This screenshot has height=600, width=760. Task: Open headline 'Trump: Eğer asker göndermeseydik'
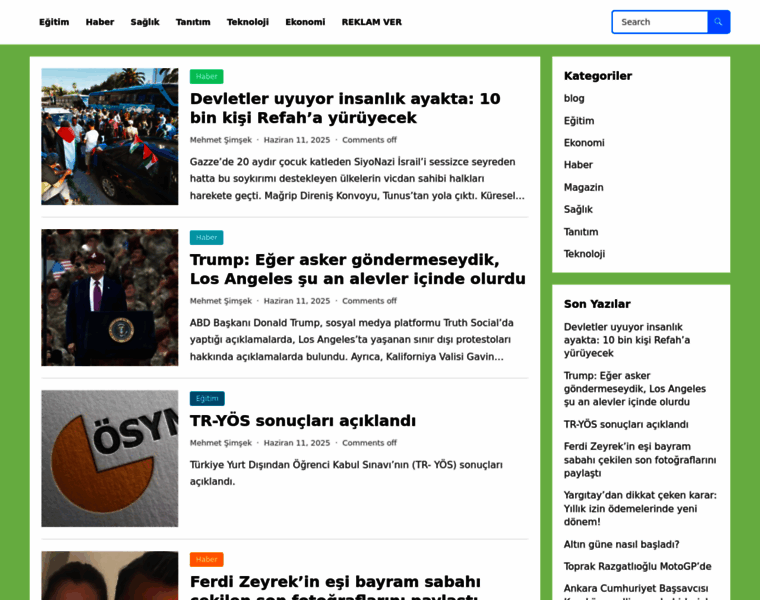pyautogui.click(x=358, y=269)
